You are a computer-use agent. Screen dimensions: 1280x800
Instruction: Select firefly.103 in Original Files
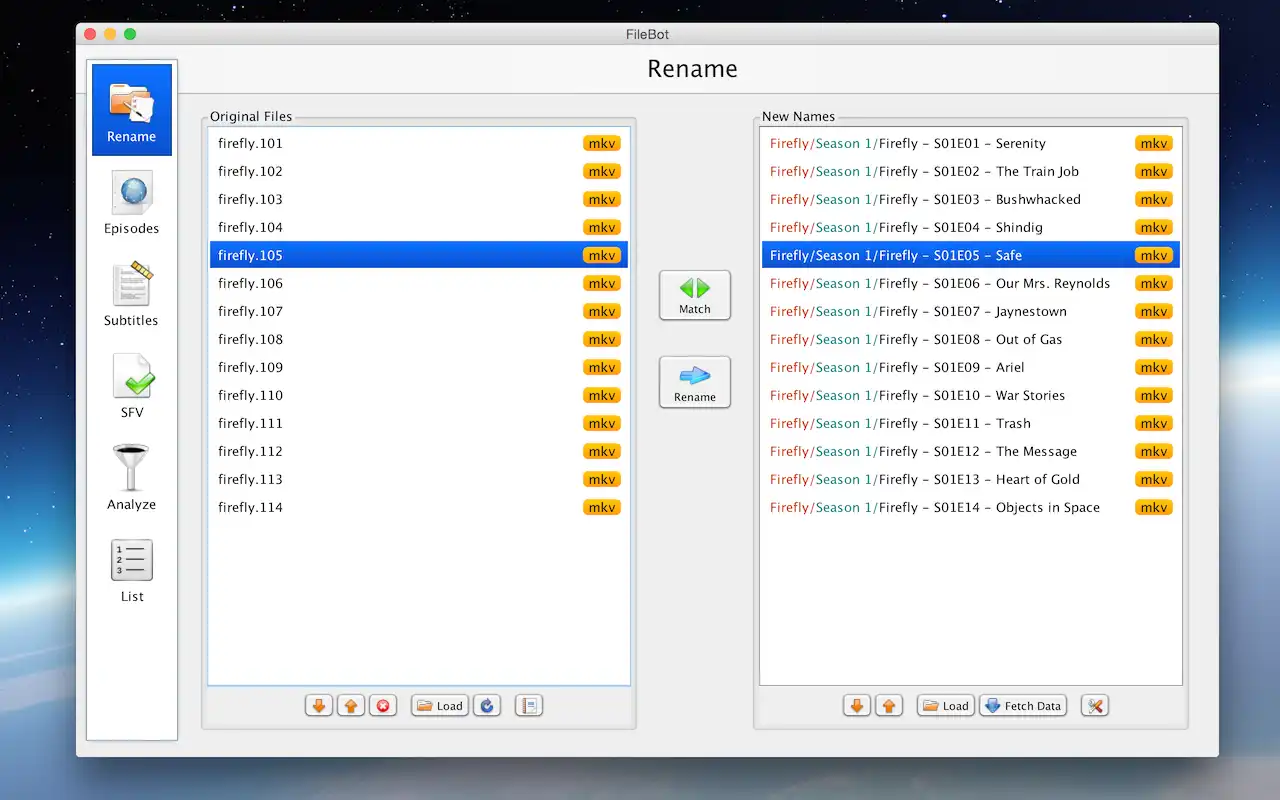pyautogui.click(x=419, y=199)
